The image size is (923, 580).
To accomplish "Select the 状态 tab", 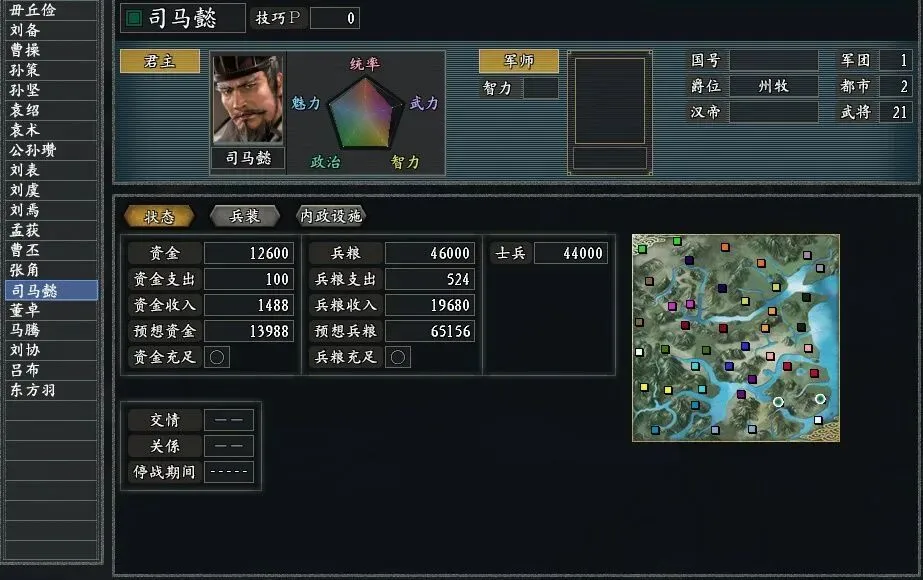I will (x=159, y=217).
